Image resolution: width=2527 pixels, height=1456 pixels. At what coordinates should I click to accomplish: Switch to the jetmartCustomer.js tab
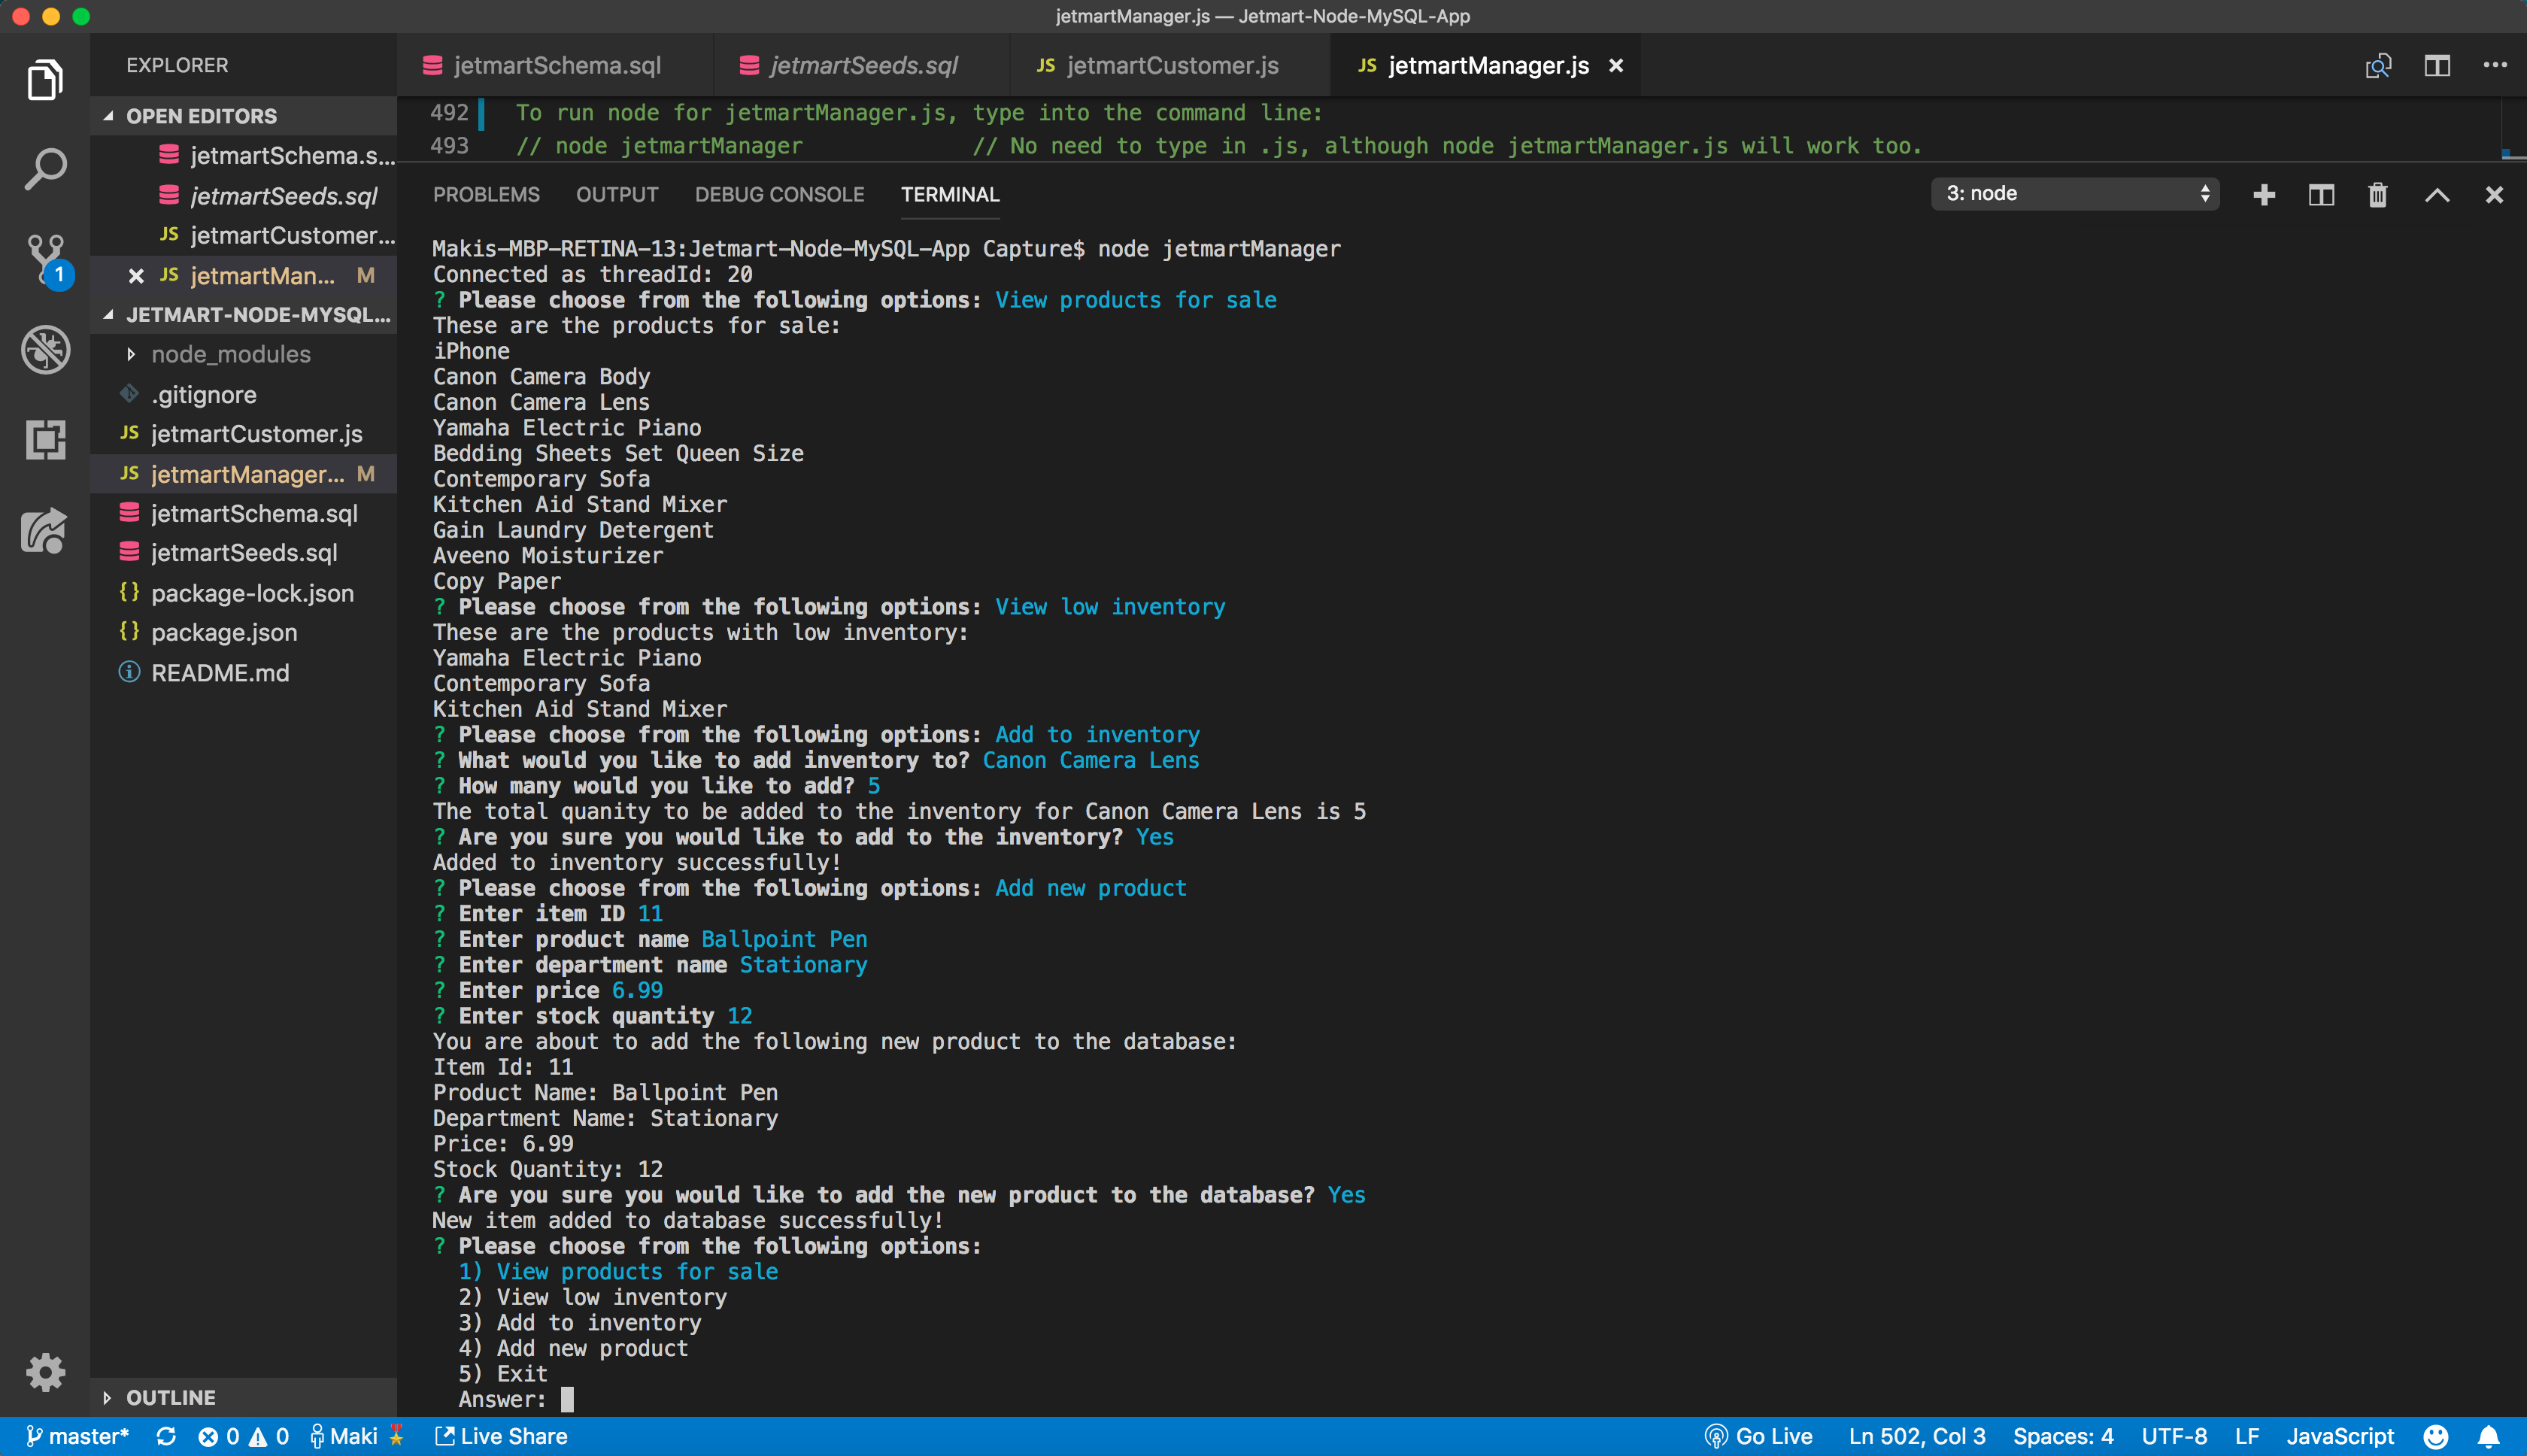(x=1170, y=66)
